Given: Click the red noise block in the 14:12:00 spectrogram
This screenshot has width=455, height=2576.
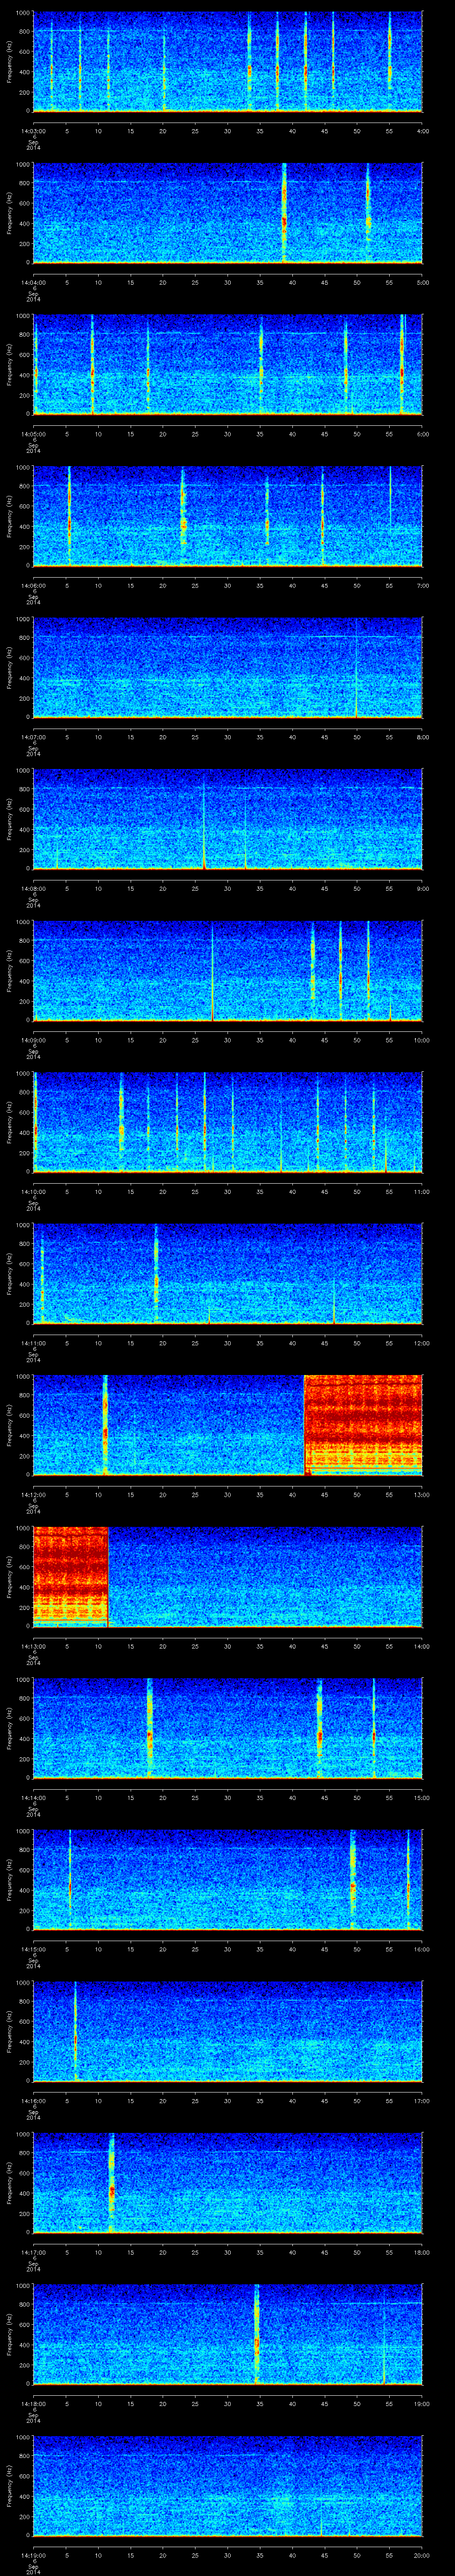Looking at the screenshot, I should tap(362, 1424).
